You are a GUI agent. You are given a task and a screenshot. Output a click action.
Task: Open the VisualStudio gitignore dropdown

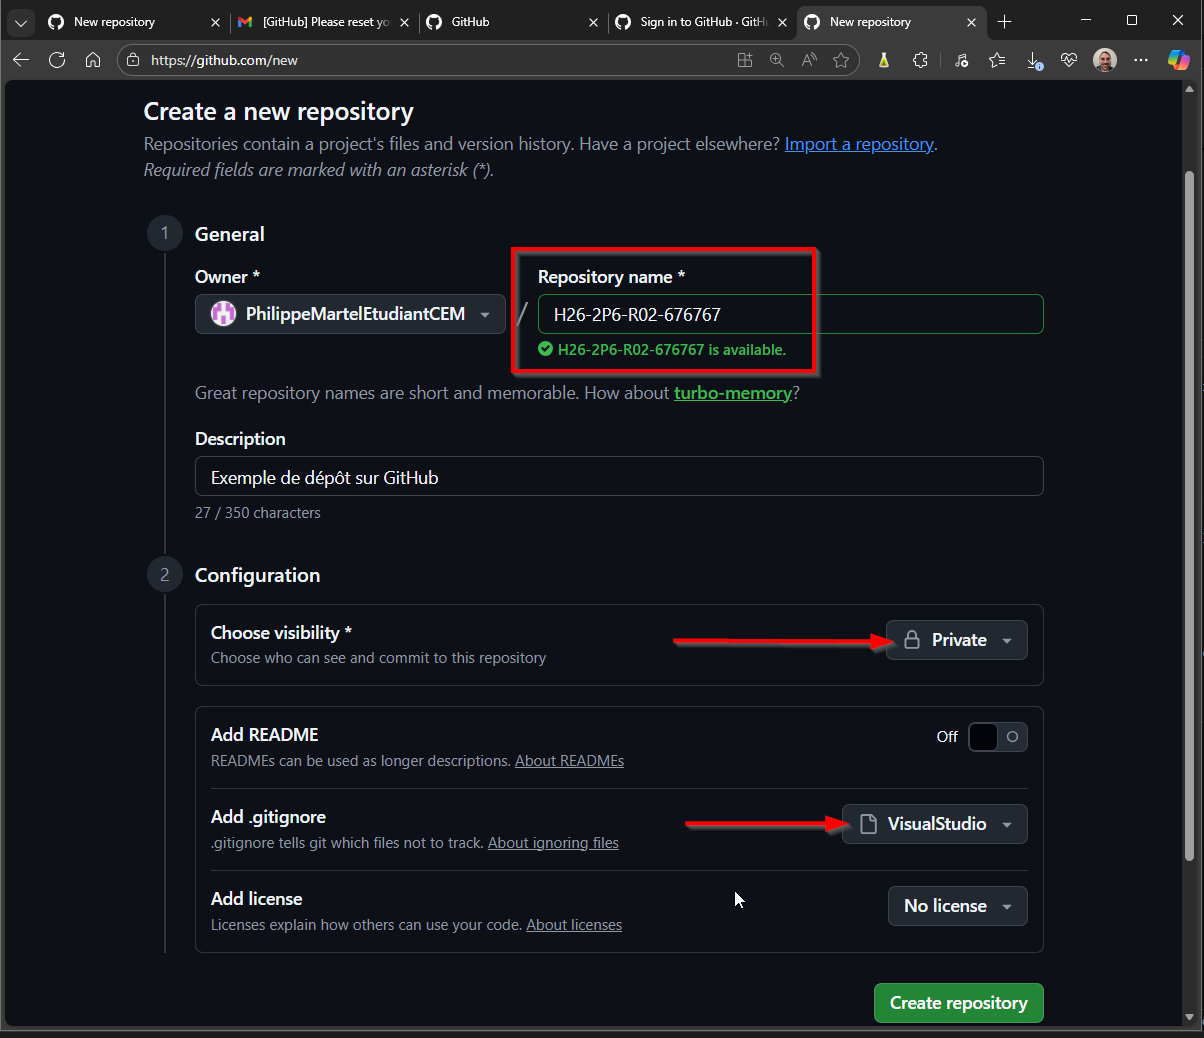click(x=934, y=824)
